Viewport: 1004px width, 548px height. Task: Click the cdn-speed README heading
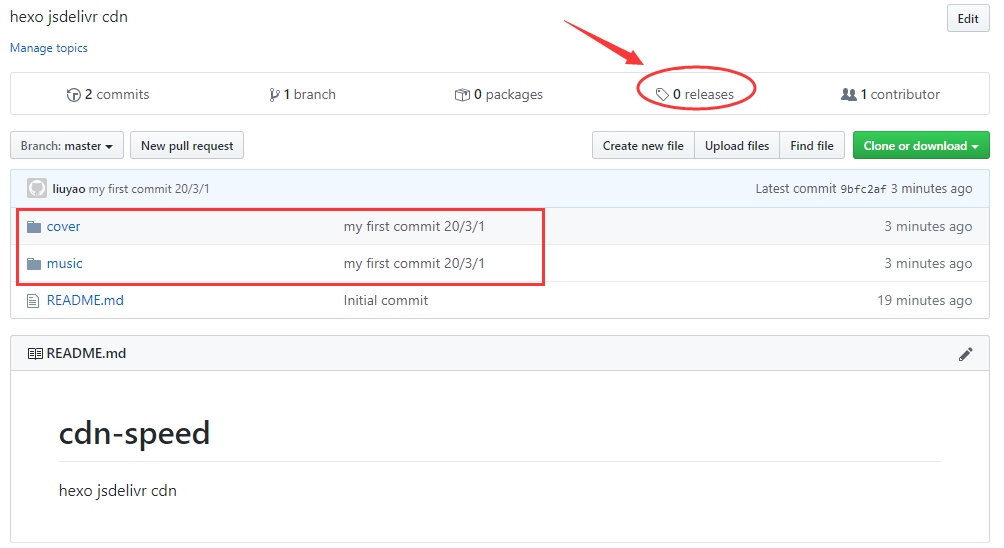click(134, 434)
